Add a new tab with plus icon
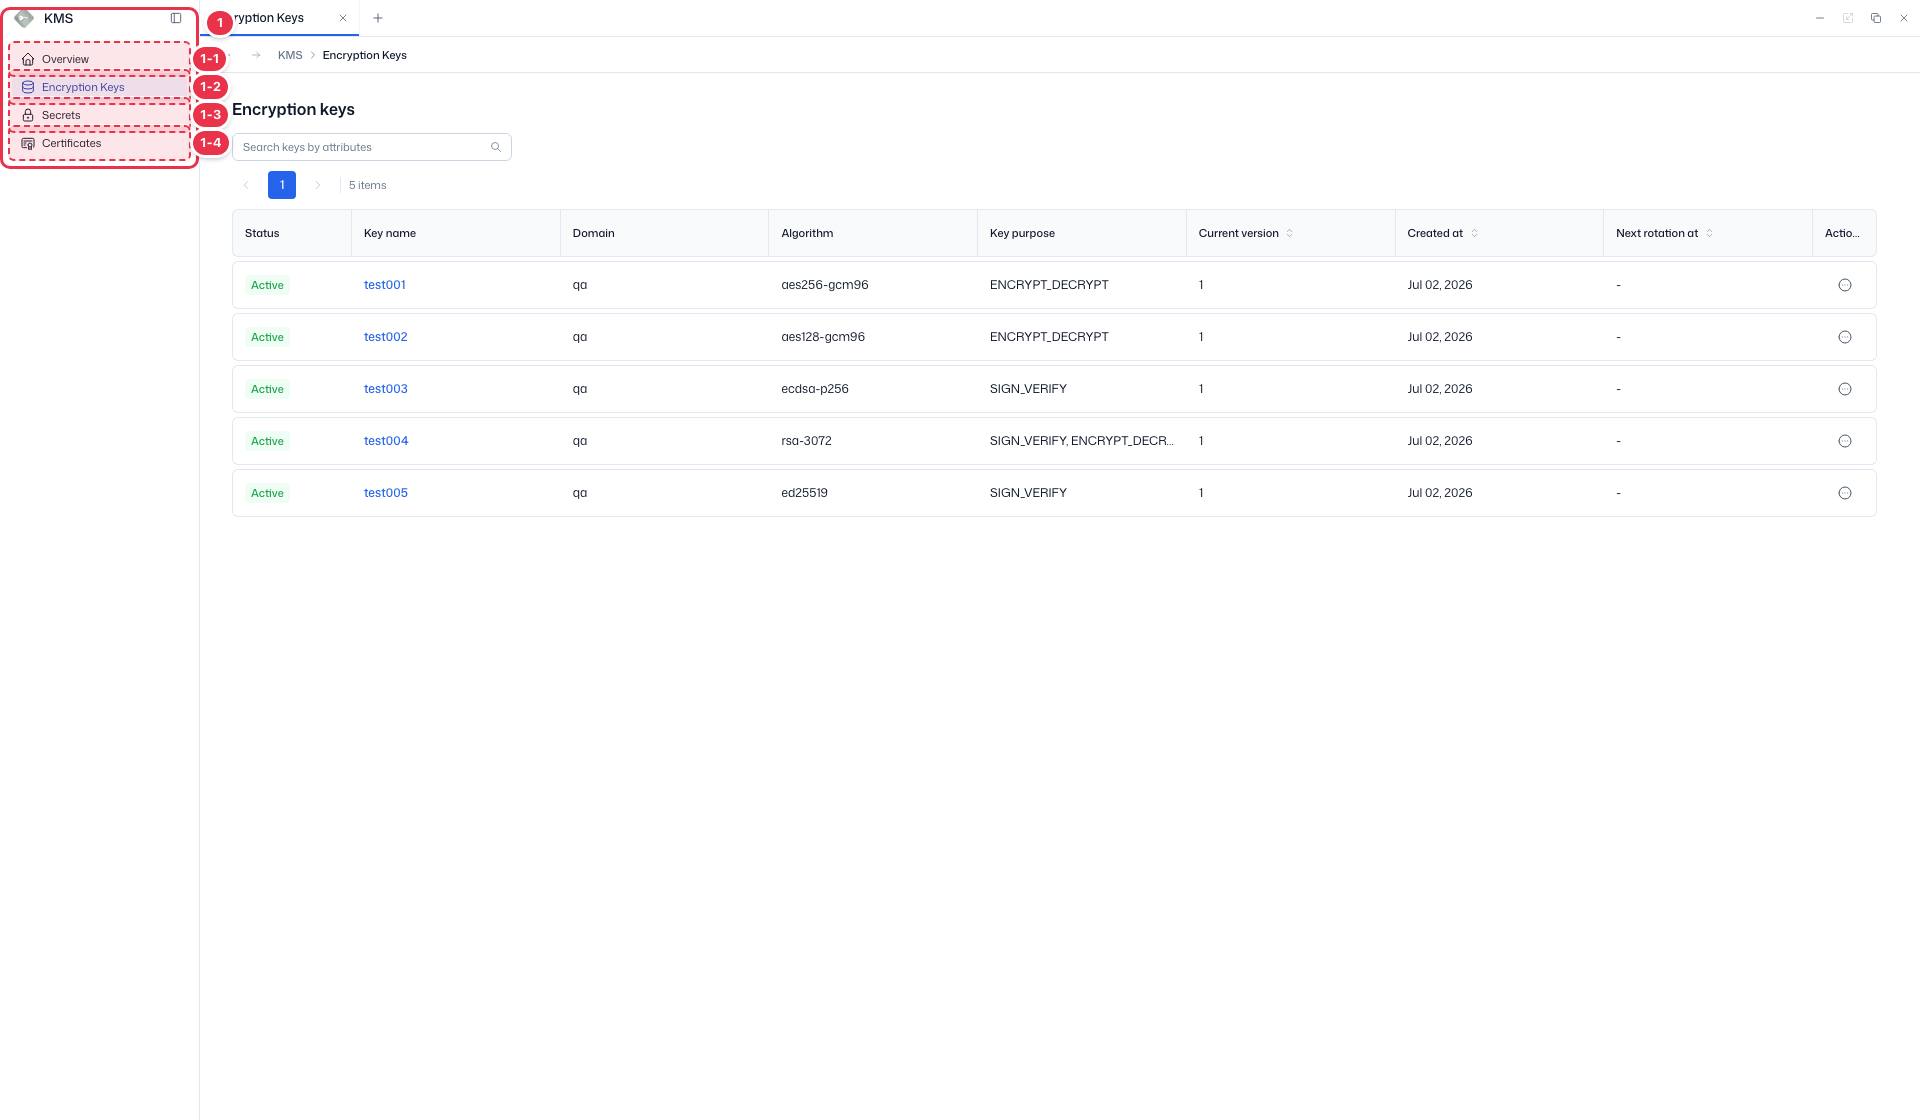This screenshot has width=1920, height=1120. (378, 18)
